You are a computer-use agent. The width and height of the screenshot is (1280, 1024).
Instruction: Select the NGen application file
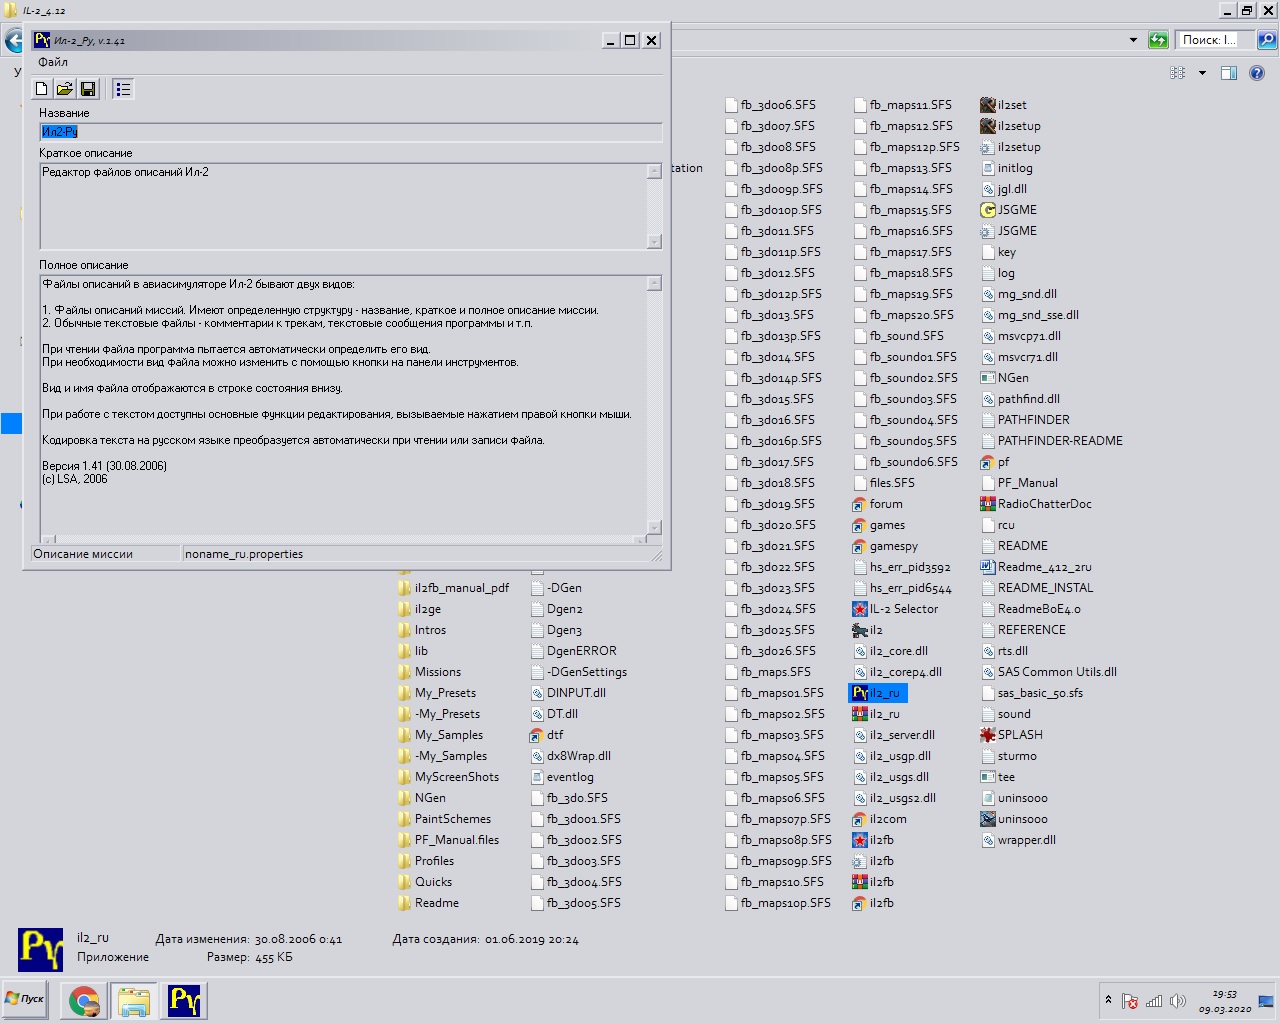tap(1005, 378)
